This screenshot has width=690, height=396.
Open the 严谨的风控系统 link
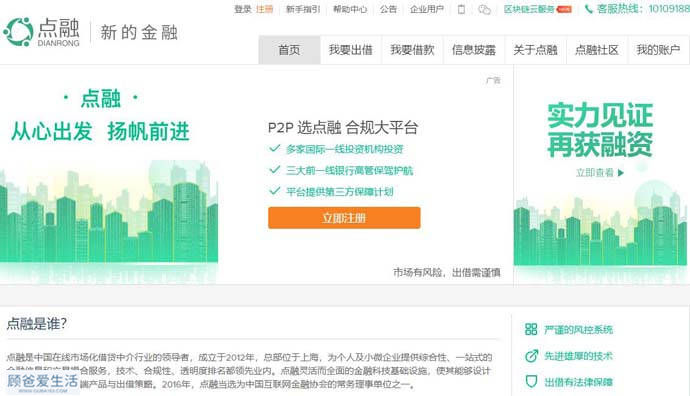click(578, 330)
